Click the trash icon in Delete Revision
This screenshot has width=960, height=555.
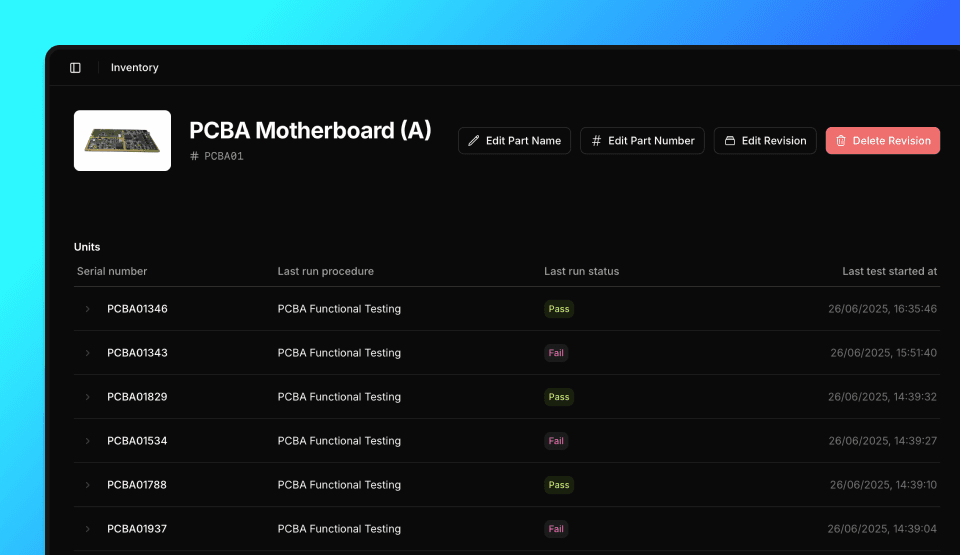(x=841, y=141)
